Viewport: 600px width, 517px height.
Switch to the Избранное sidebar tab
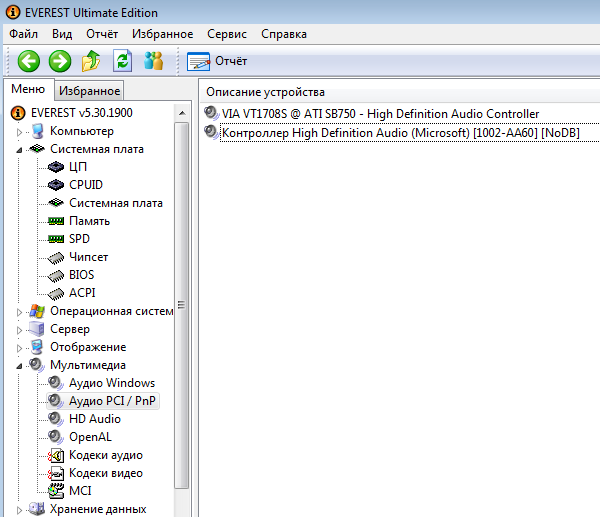coord(90,91)
